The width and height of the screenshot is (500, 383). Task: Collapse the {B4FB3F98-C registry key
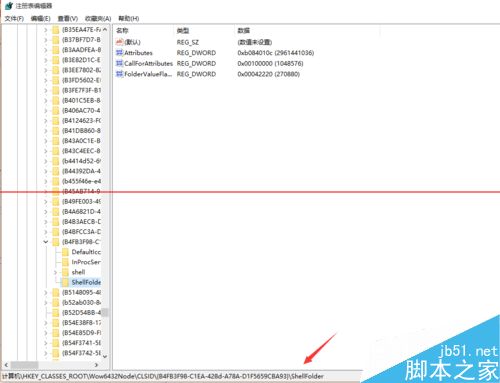coord(46,242)
